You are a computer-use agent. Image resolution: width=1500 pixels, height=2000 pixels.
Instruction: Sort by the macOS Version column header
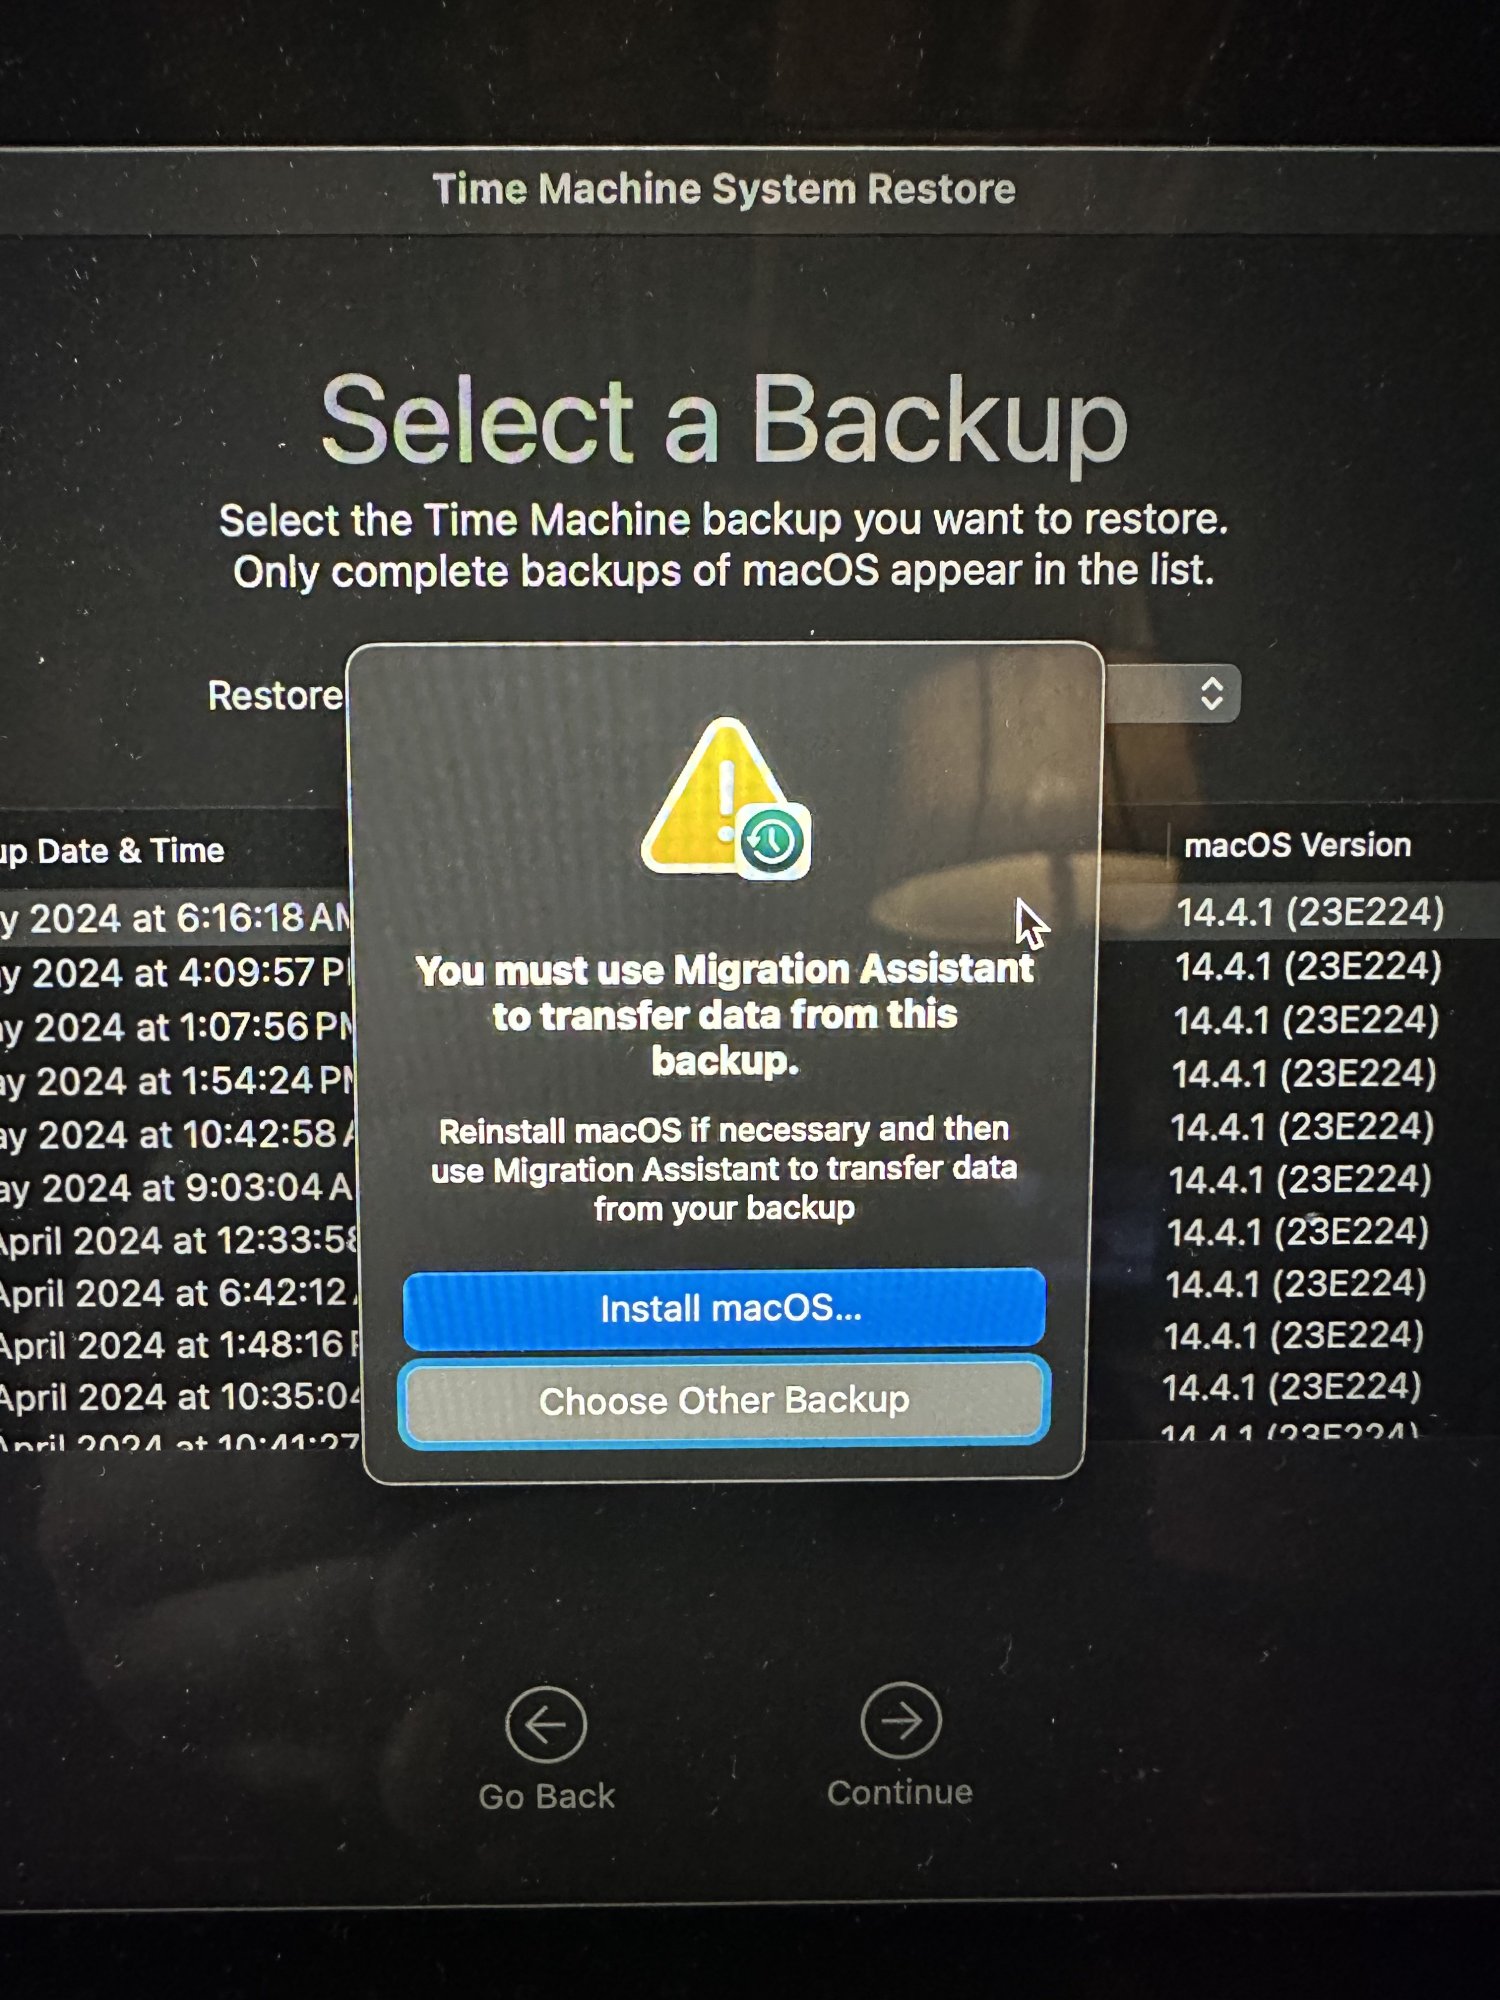1297,846
